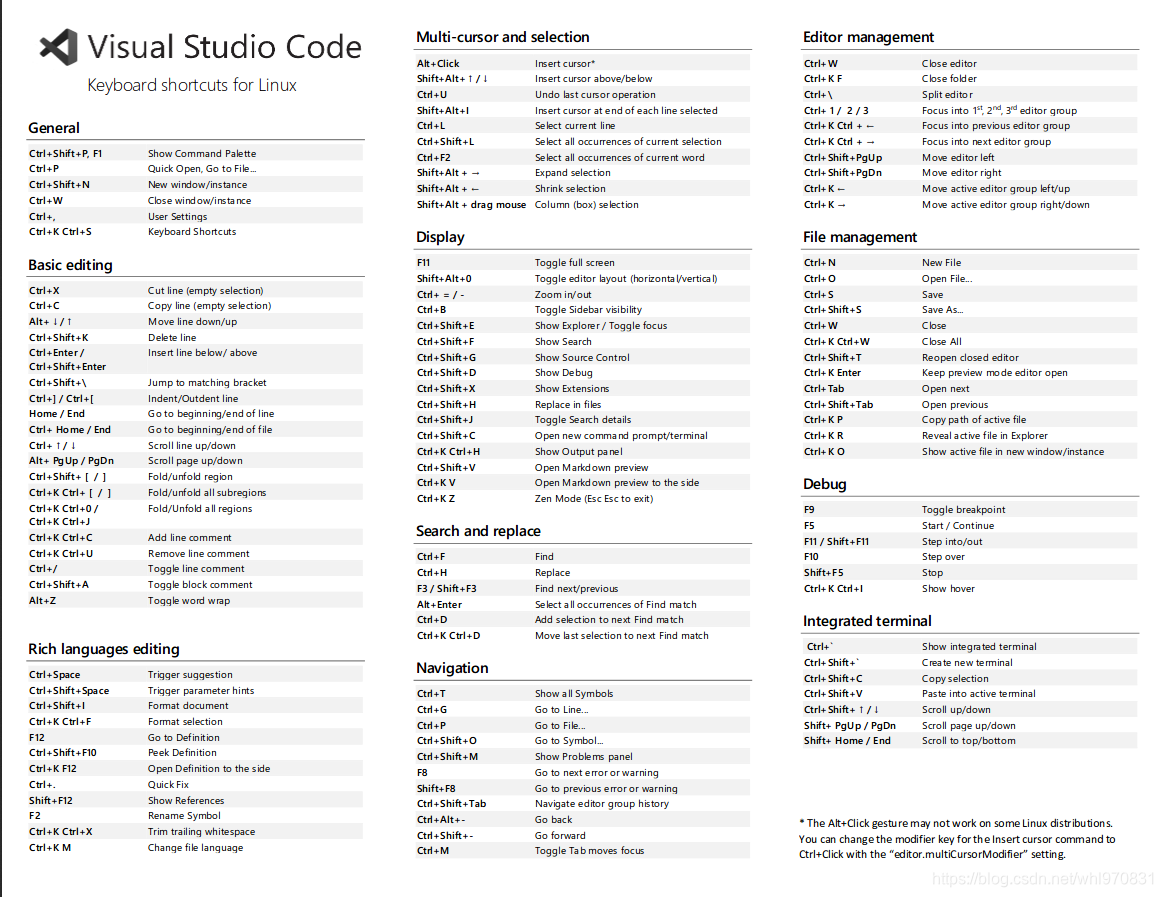This screenshot has width=1163, height=897.
Task: Click 'Zen Mode (Esc Esc to exit)' text
Action: click(594, 499)
